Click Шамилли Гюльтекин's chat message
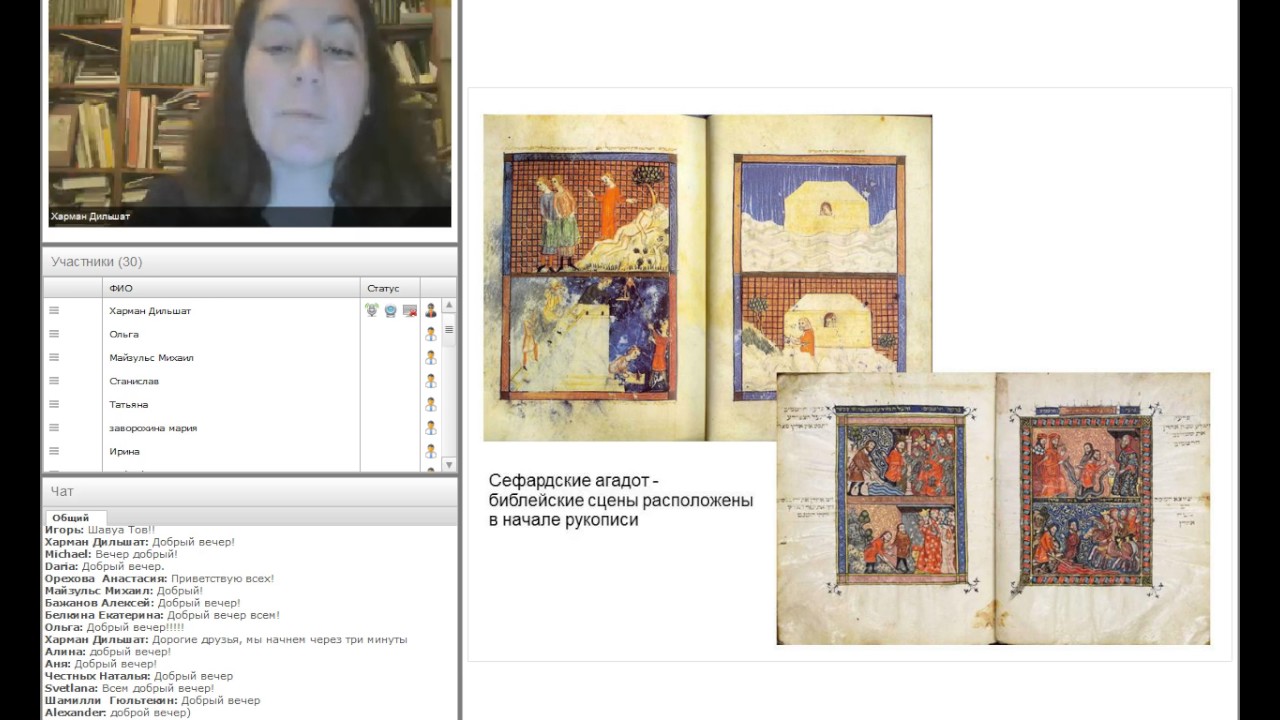 220,700
